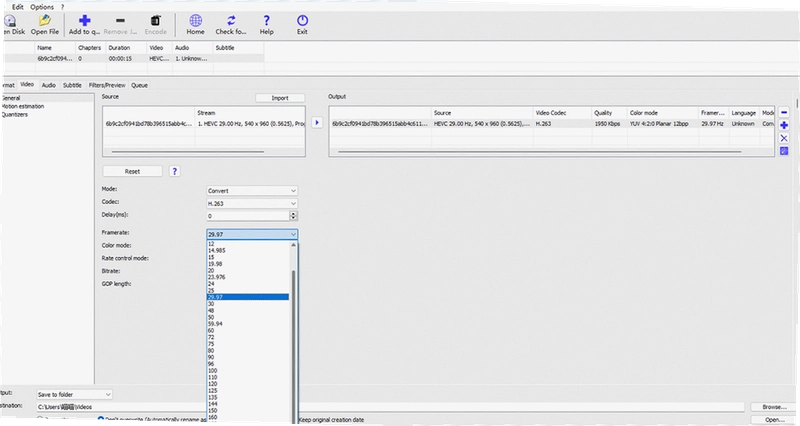
Task: Delete output stream with X icon
Action: coord(784,138)
